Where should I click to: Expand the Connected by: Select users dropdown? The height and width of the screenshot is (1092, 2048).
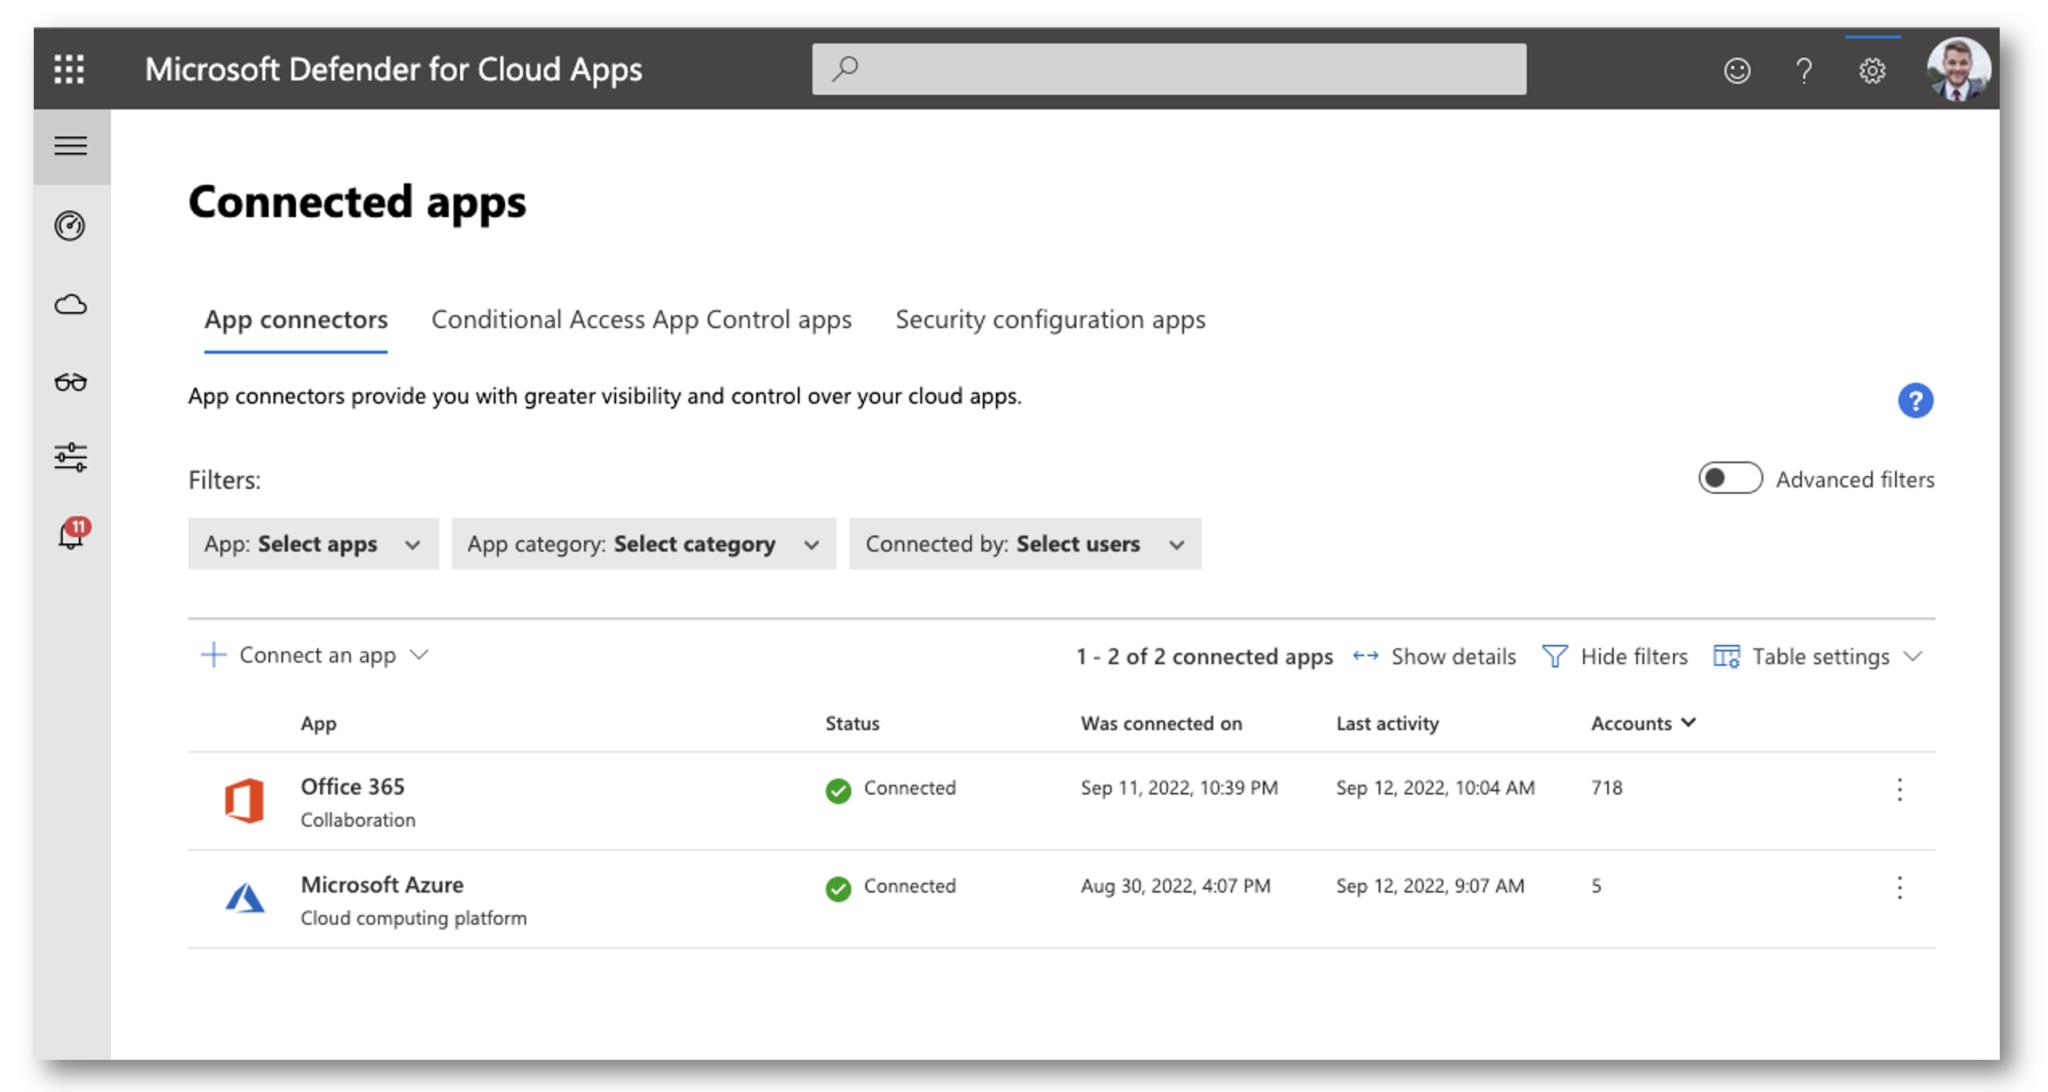click(x=1025, y=544)
